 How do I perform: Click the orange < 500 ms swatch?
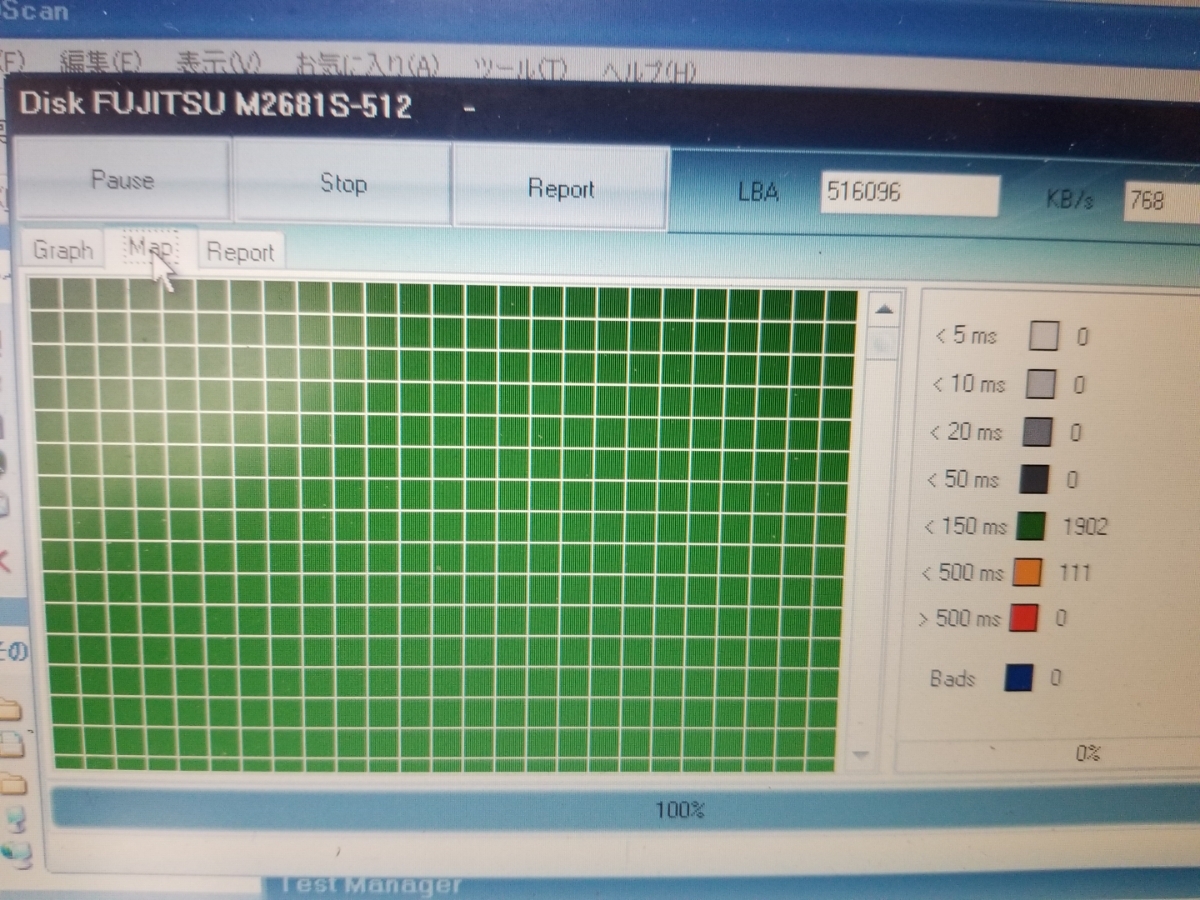(1026, 572)
